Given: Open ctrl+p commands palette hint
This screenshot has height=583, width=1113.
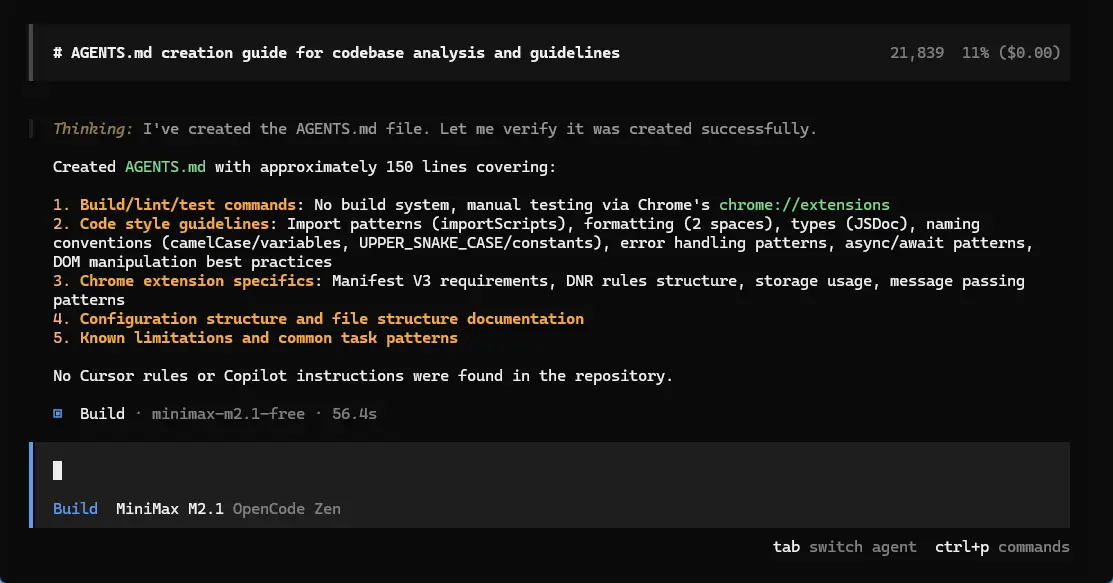Looking at the screenshot, I should pos(1002,547).
